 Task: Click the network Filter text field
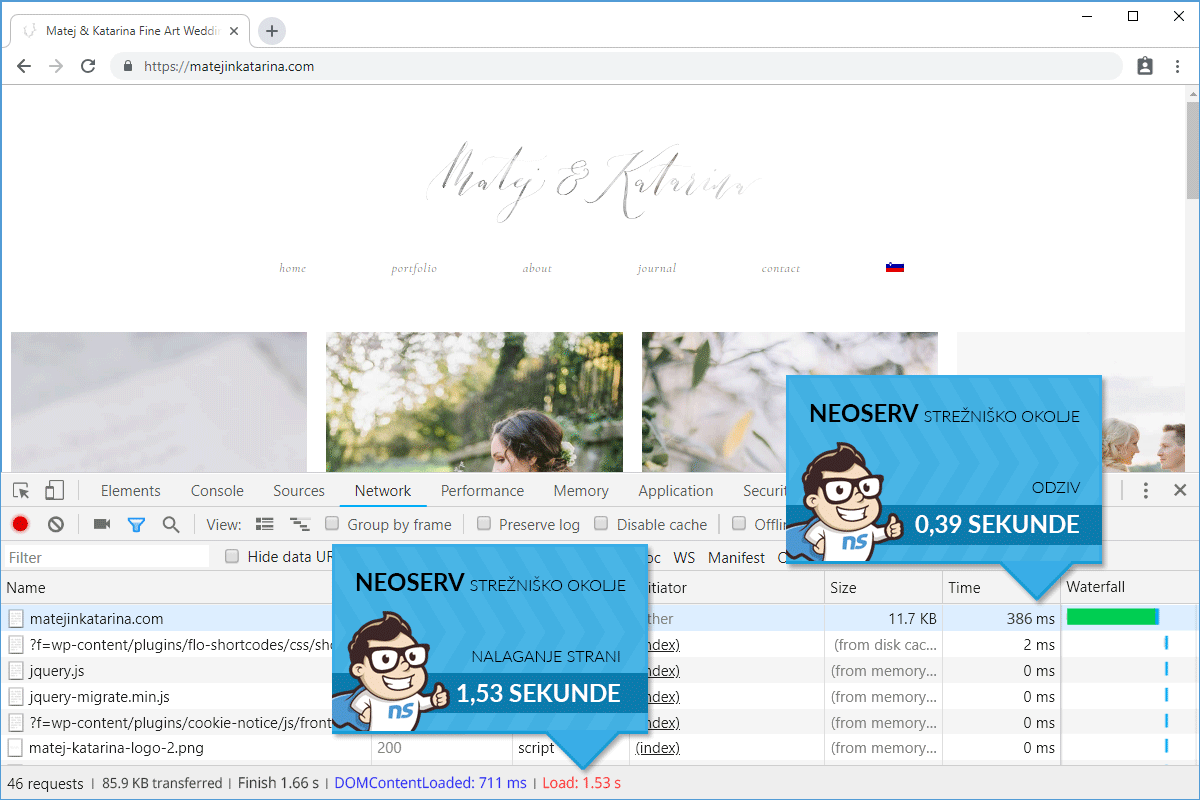pyautogui.click(x=106, y=557)
